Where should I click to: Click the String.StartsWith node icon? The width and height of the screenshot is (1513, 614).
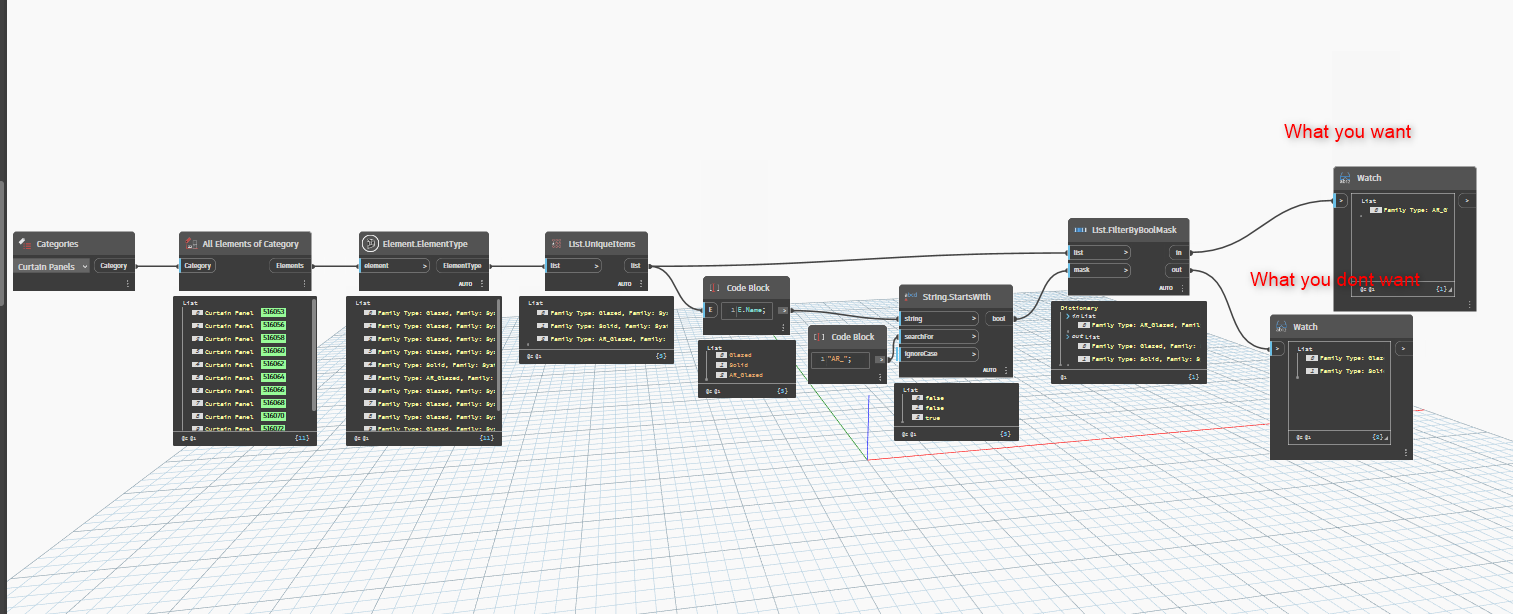910,295
